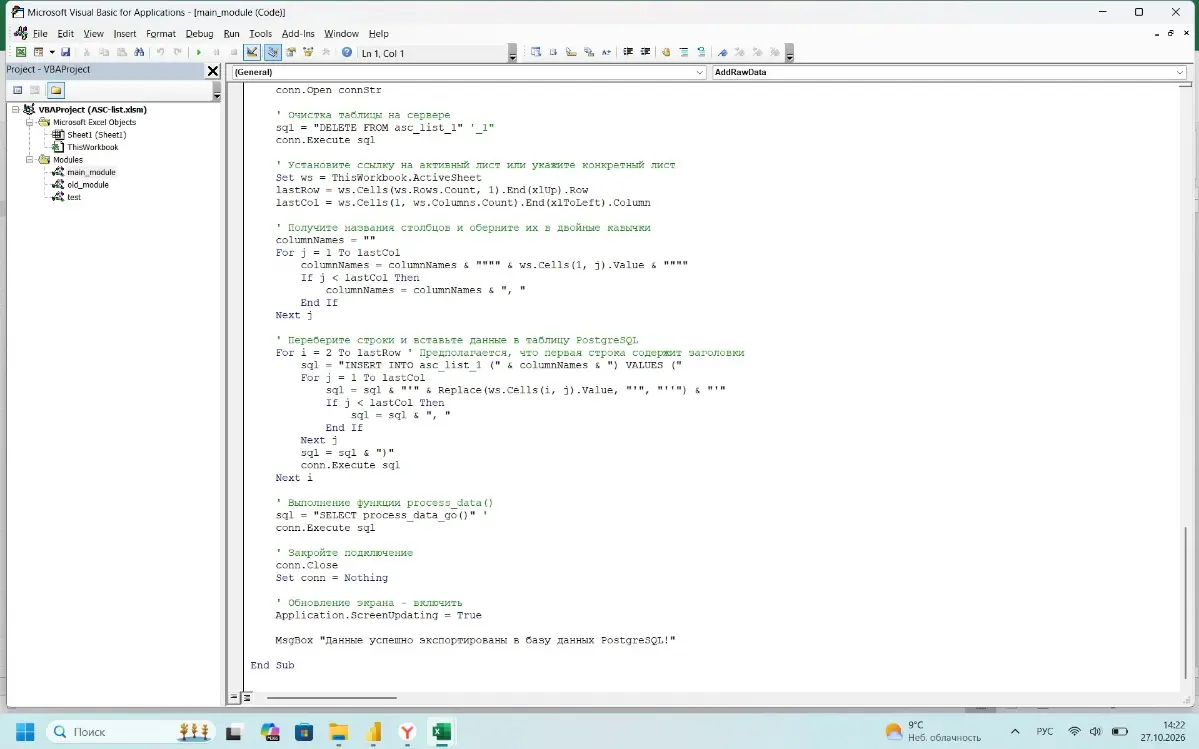Open the Insert object dropdown arrow next to UserForm
Screen dimensions: 1199x749
click(51, 52)
